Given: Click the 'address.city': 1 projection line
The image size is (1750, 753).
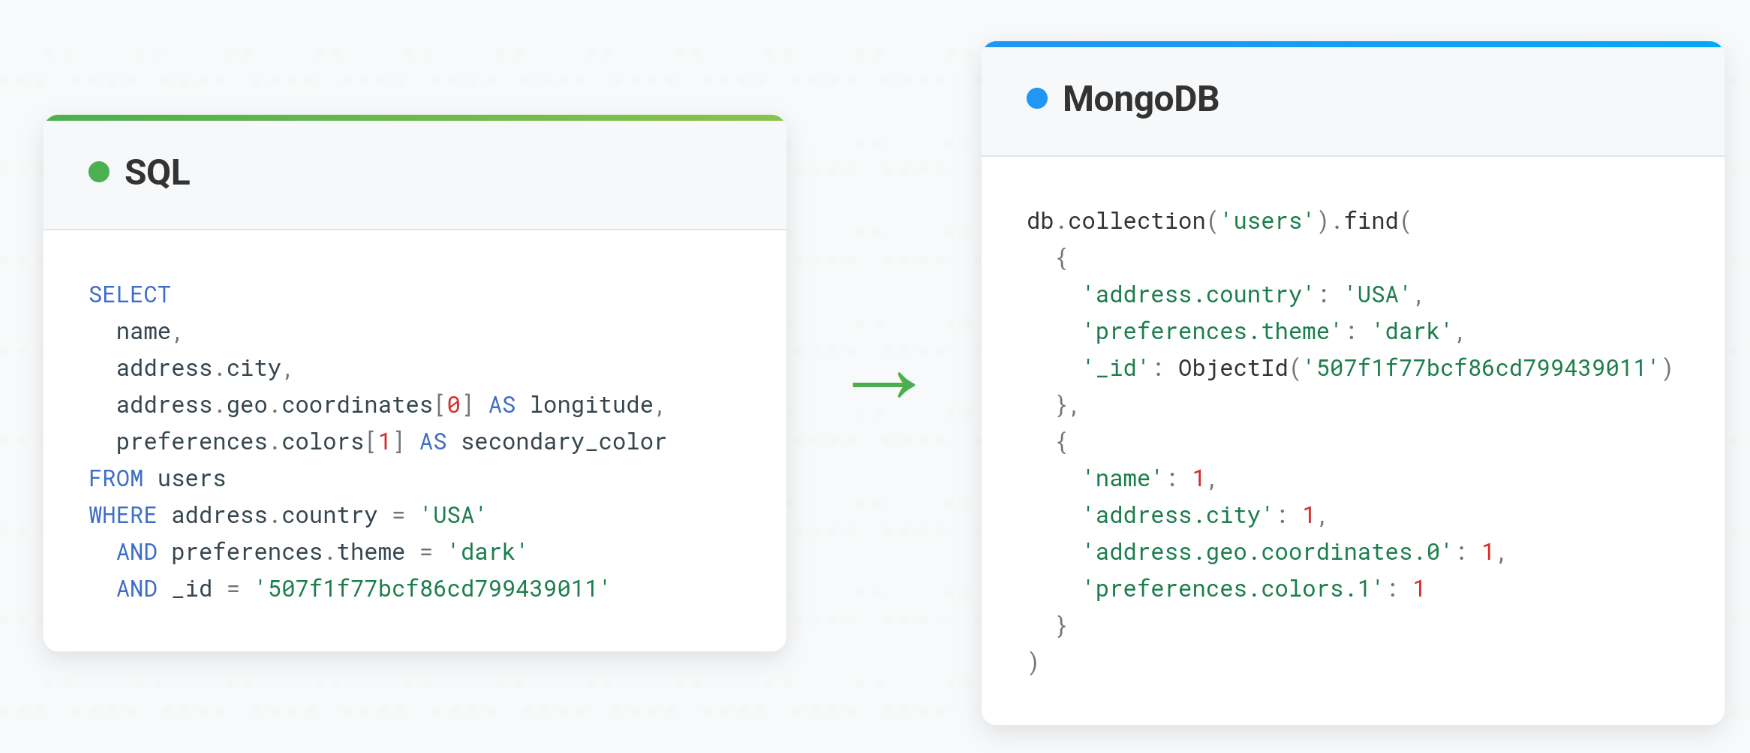Looking at the screenshot, I should pos(1204,516).
